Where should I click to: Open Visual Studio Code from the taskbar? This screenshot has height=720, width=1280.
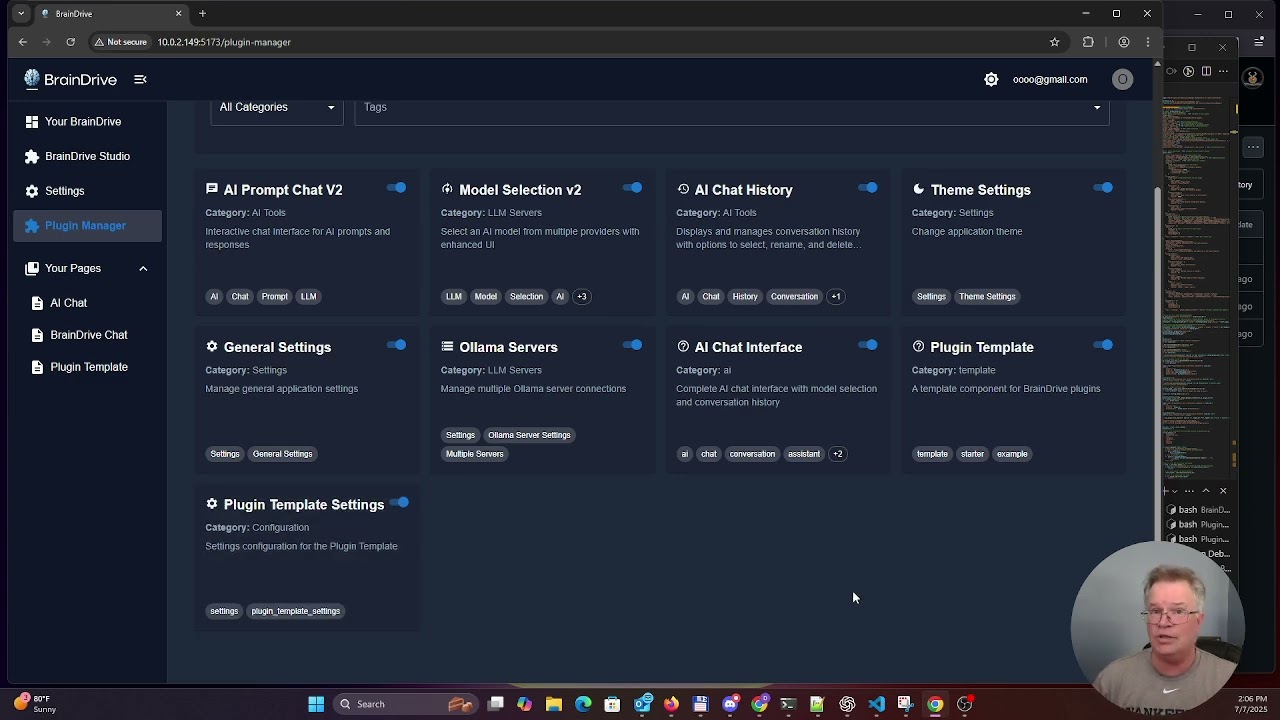(876, 704)
